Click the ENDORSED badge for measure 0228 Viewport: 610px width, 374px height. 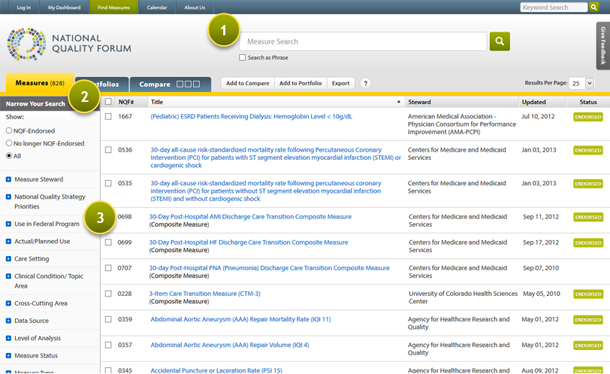click(588, 294)
